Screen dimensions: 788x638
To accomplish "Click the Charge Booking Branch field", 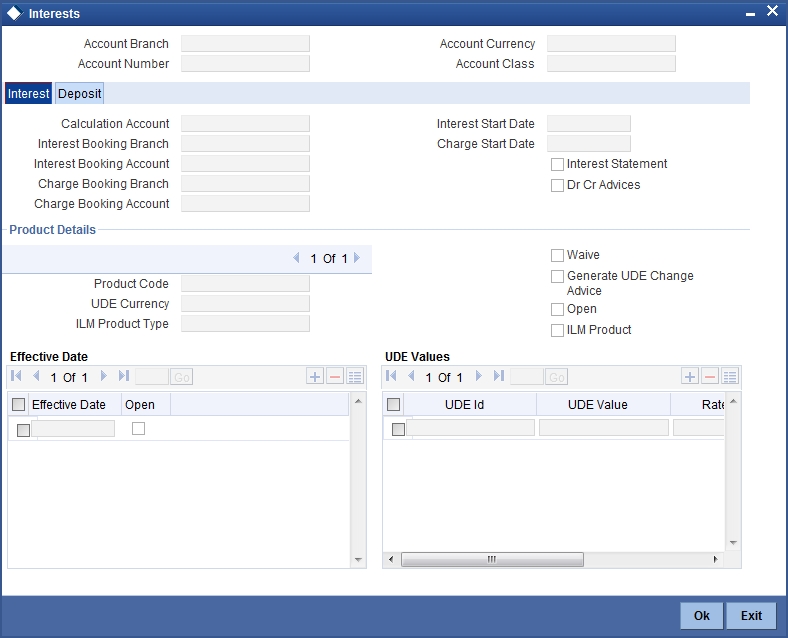I will (245, 184).
